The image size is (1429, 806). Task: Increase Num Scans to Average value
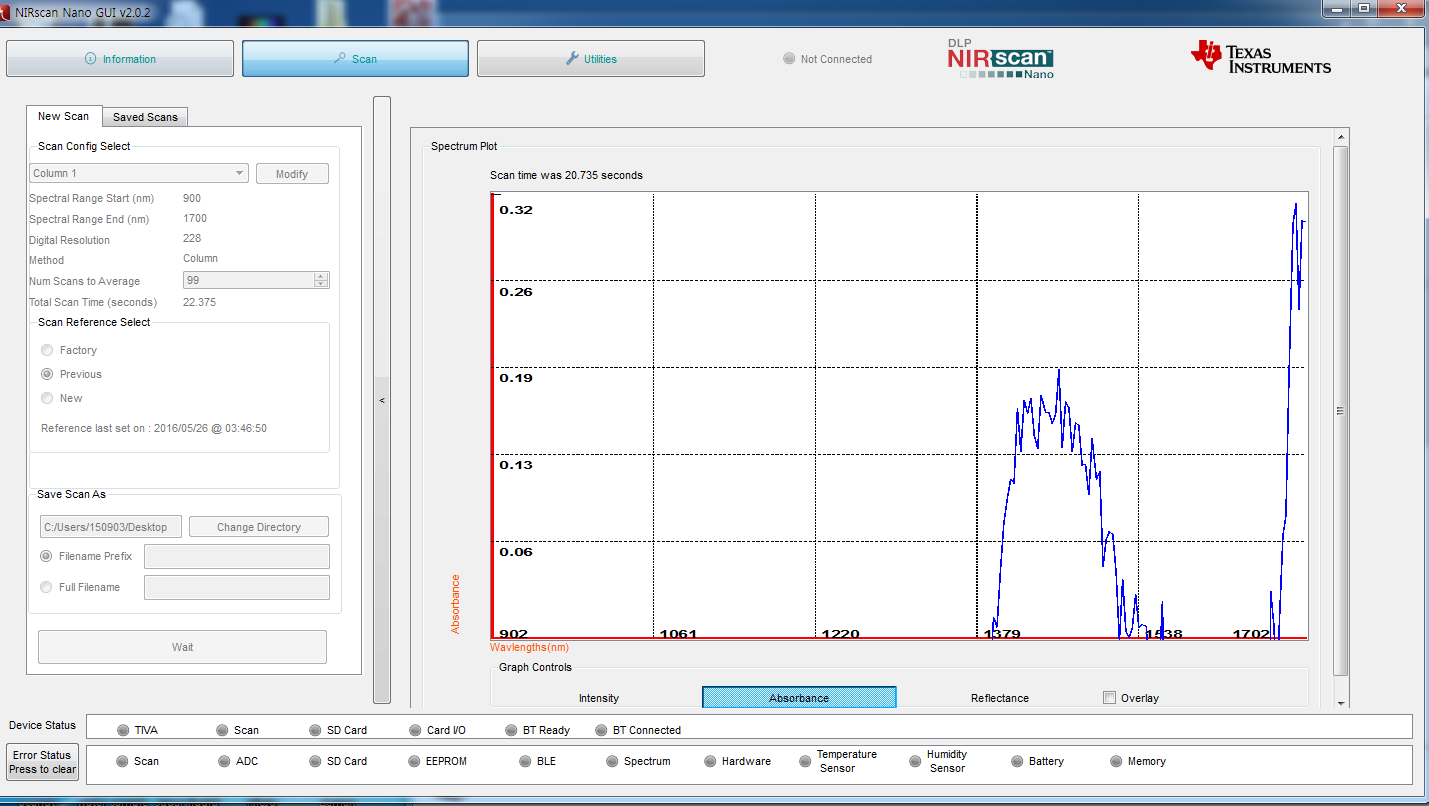(320, 276)
